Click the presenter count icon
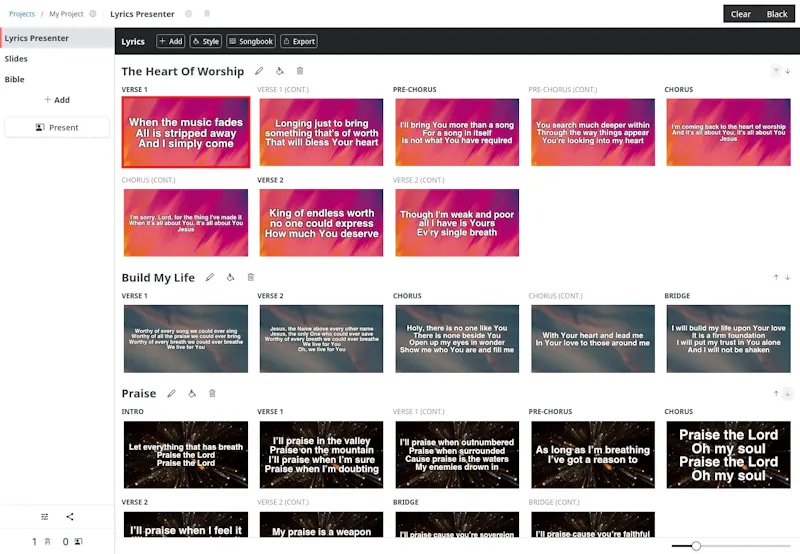The width and height of the screenshot is (800, 554). coord(78,541)
